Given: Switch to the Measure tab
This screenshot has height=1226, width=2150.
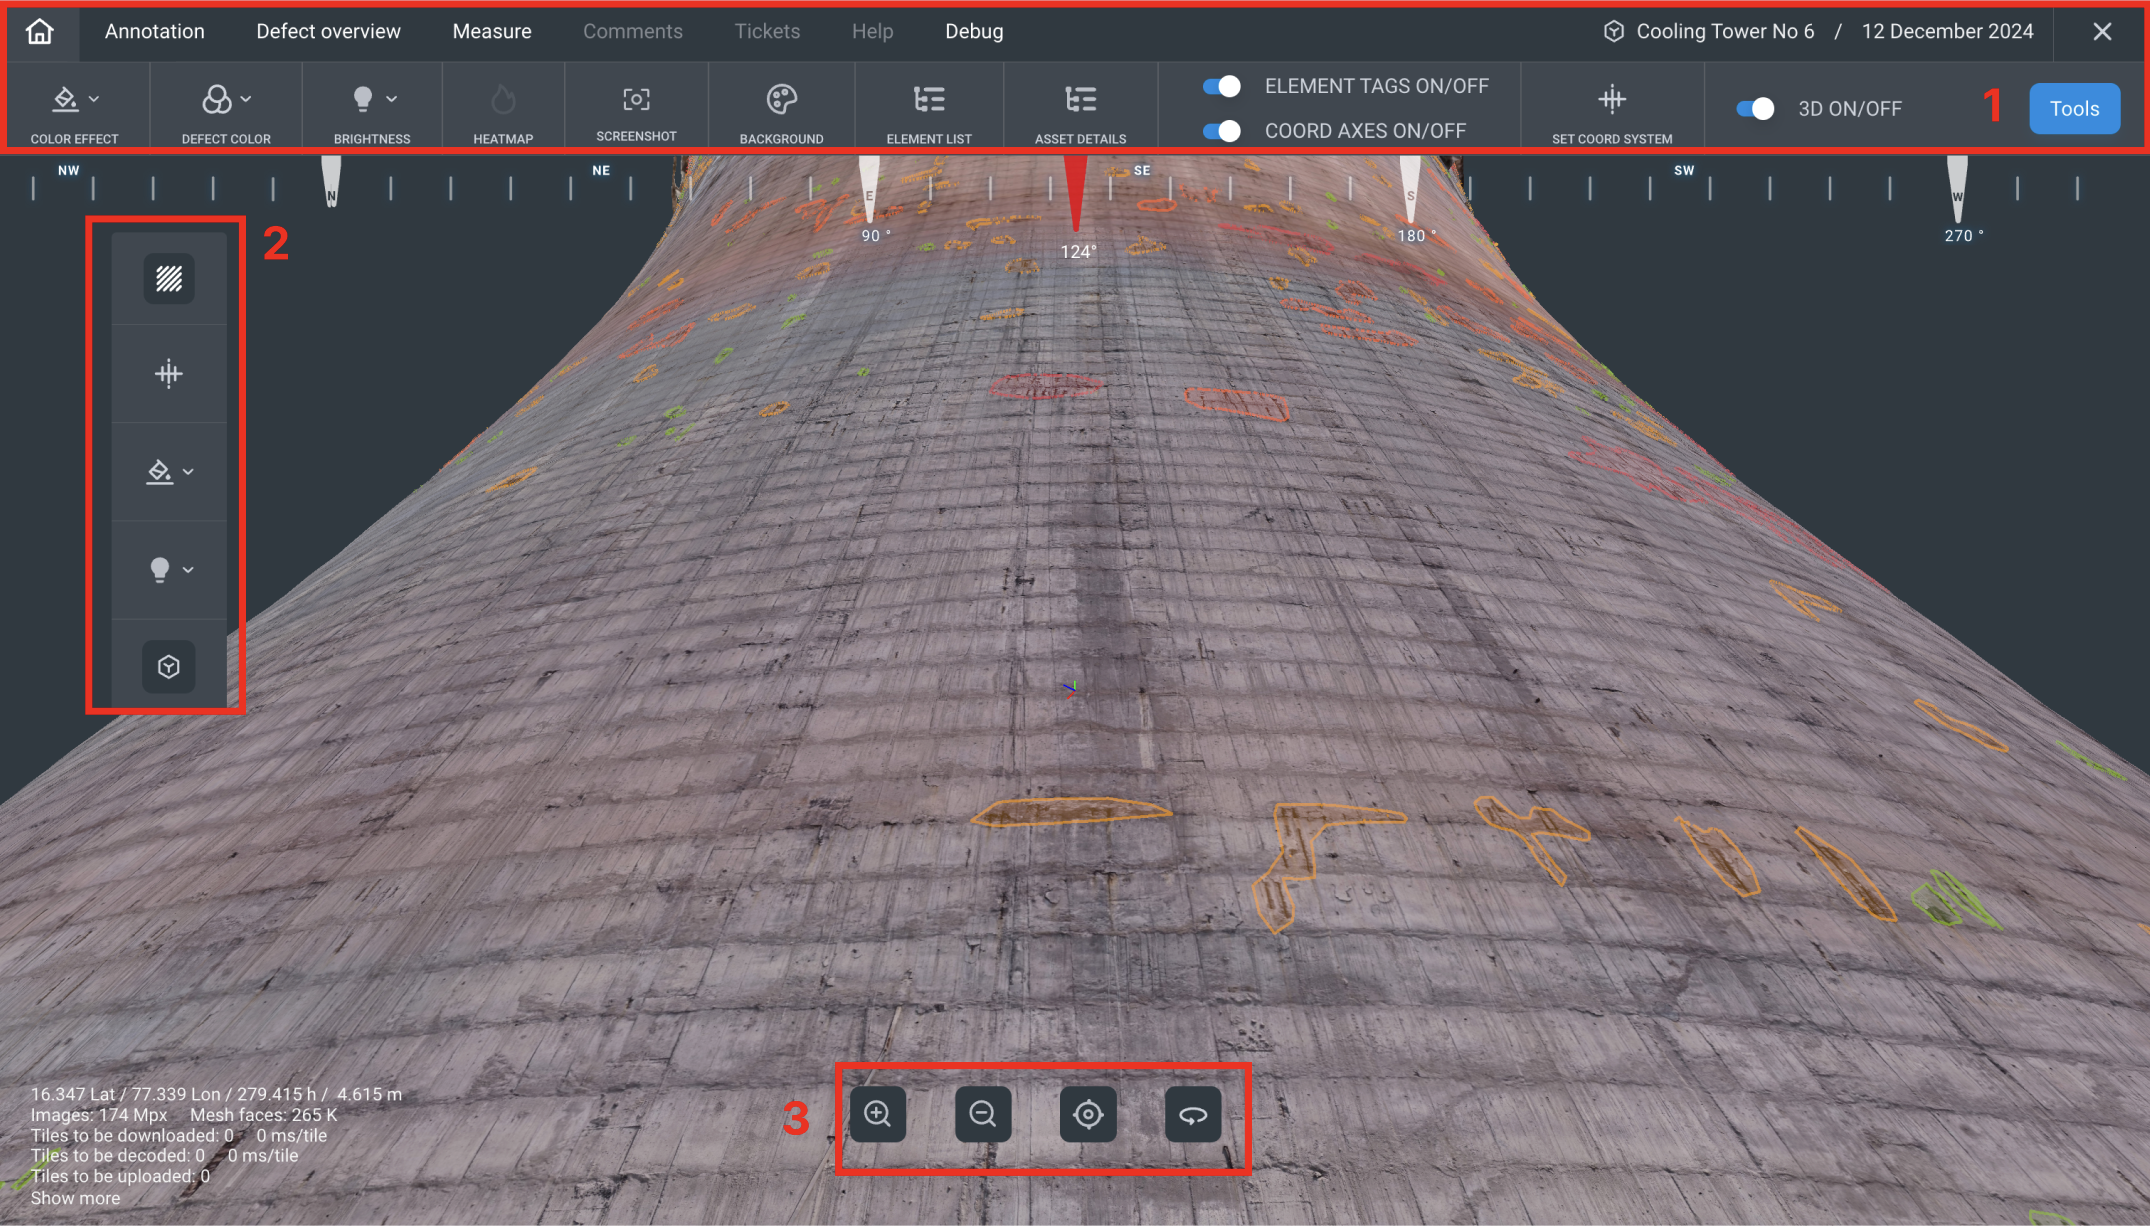Looking at the screenshot, I should pos(492,31).
